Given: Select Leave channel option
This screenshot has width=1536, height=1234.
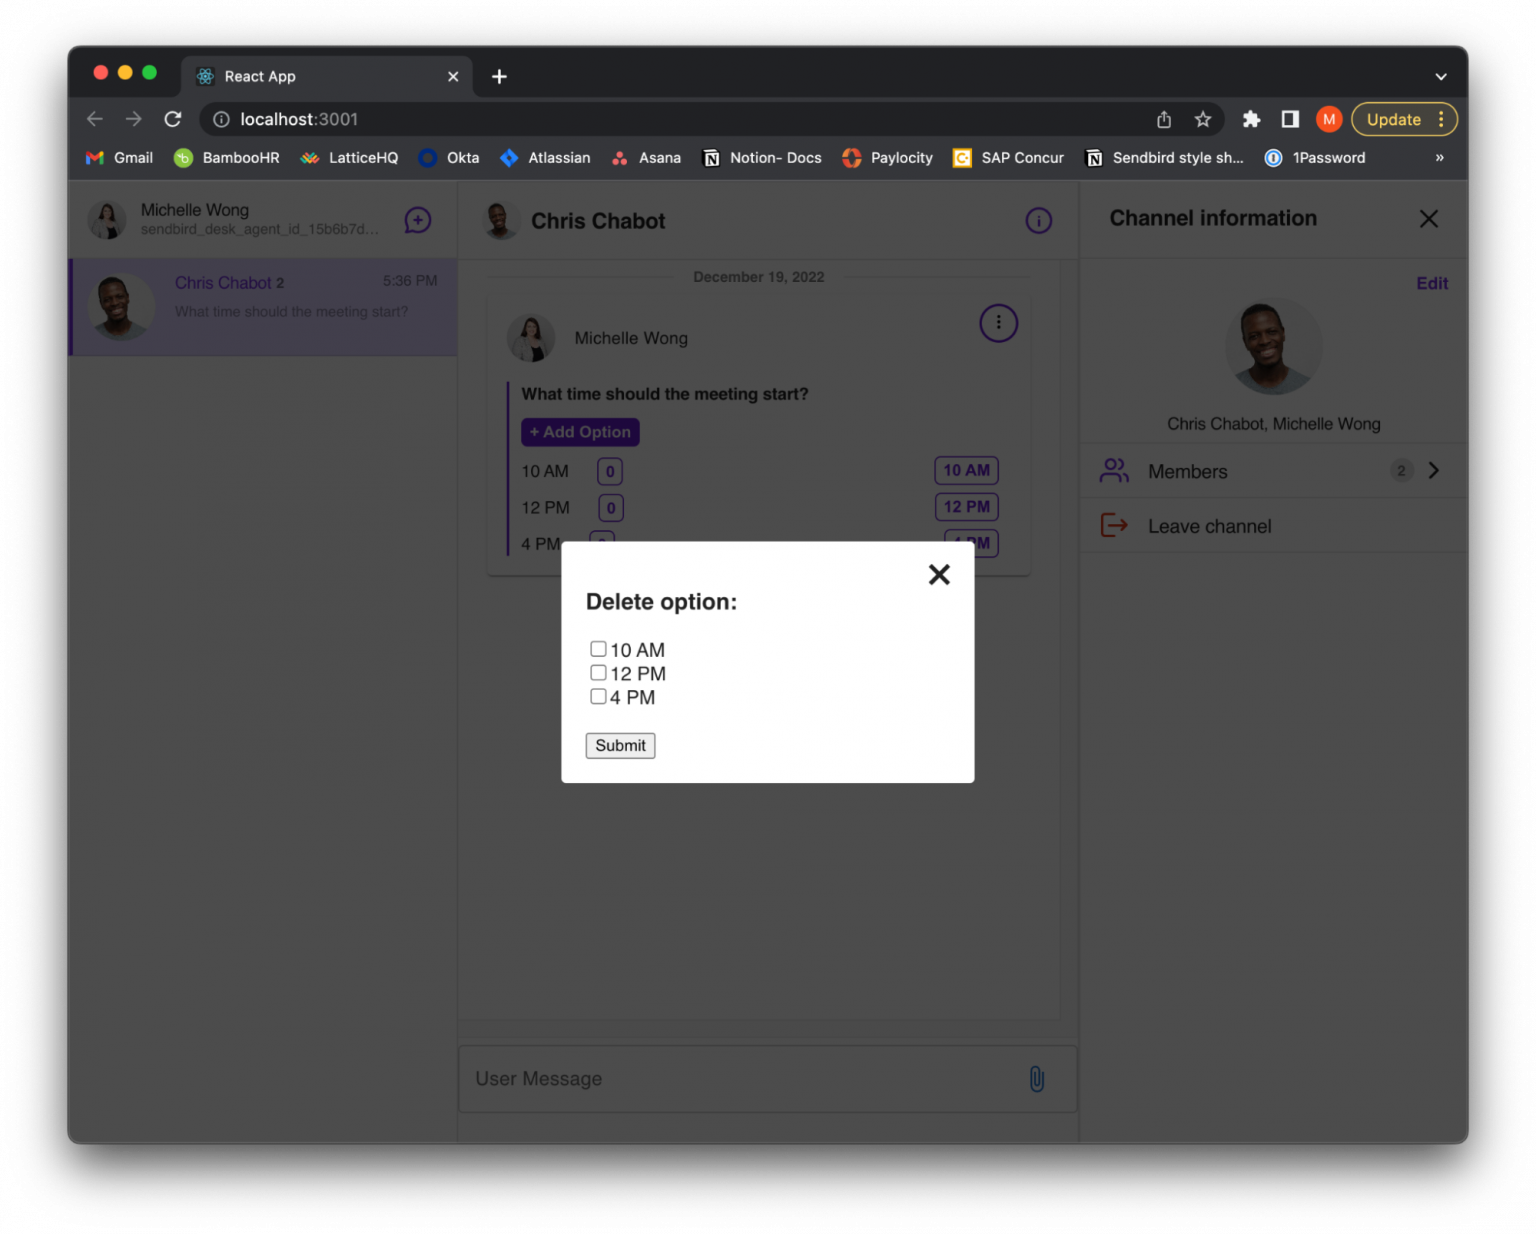Looking at the screenshot, I should click(x=1273, y=526).
